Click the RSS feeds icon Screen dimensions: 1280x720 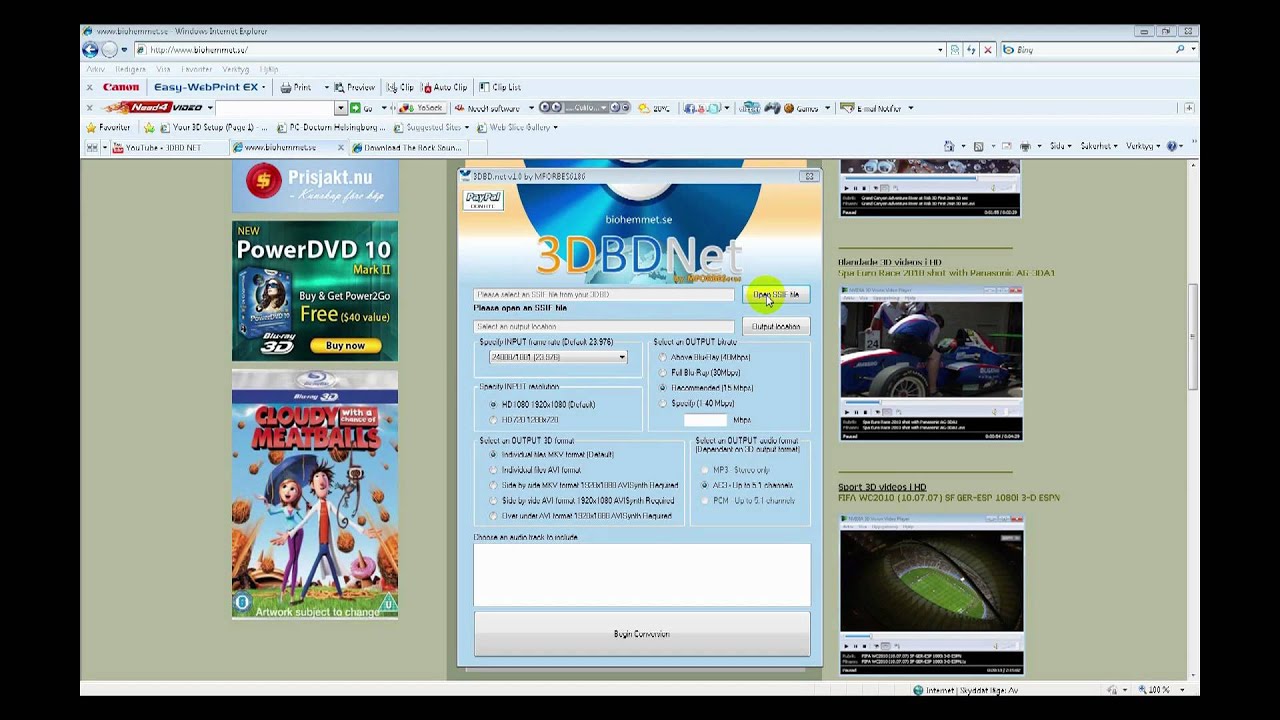pyautogui.click(x=979, y=146)
